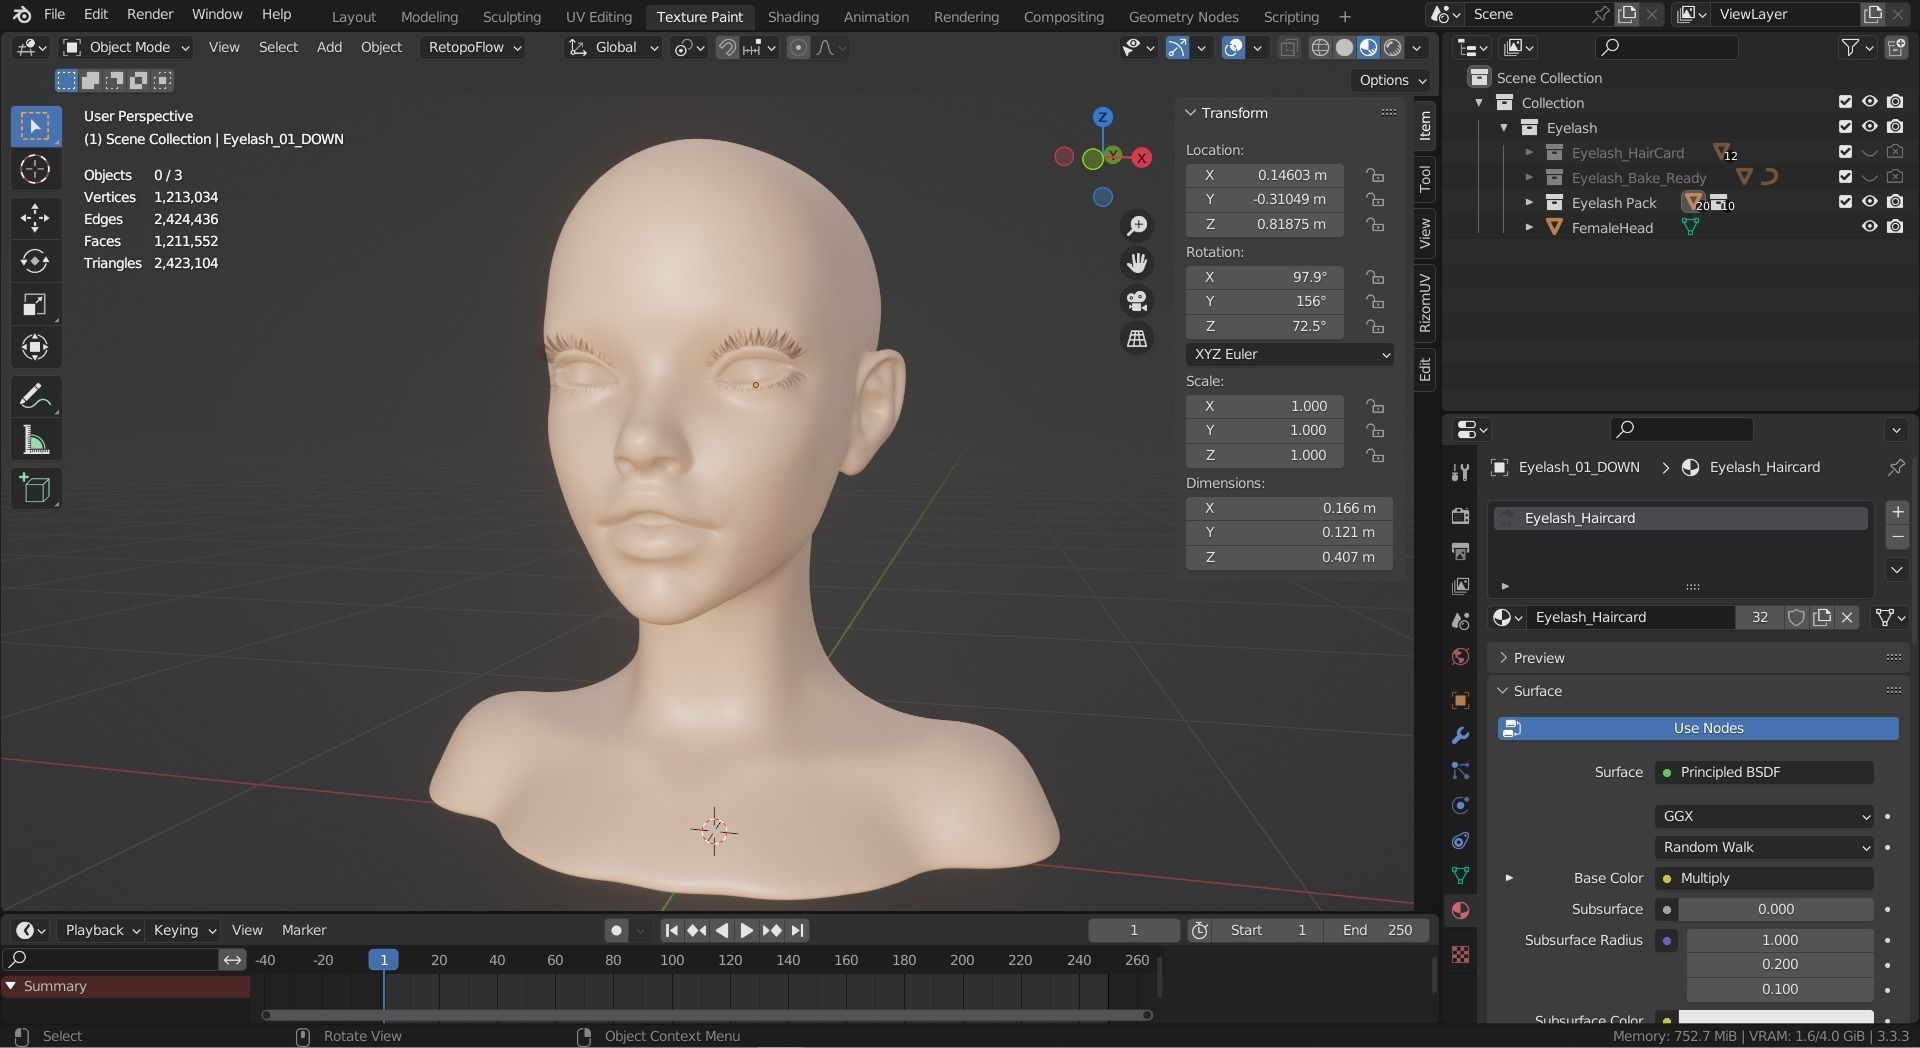Viewport: 1920px width, 1048px height.
Task: Click the viewport zoom magnifier icon
Action: pyautogui.click(x=1137, y=226)
